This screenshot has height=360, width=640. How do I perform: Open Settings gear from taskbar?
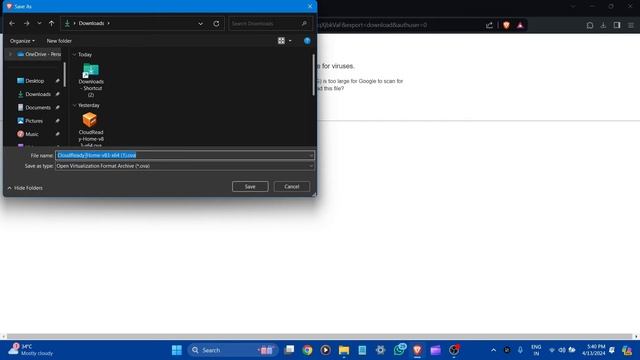(x=380, y=350)
